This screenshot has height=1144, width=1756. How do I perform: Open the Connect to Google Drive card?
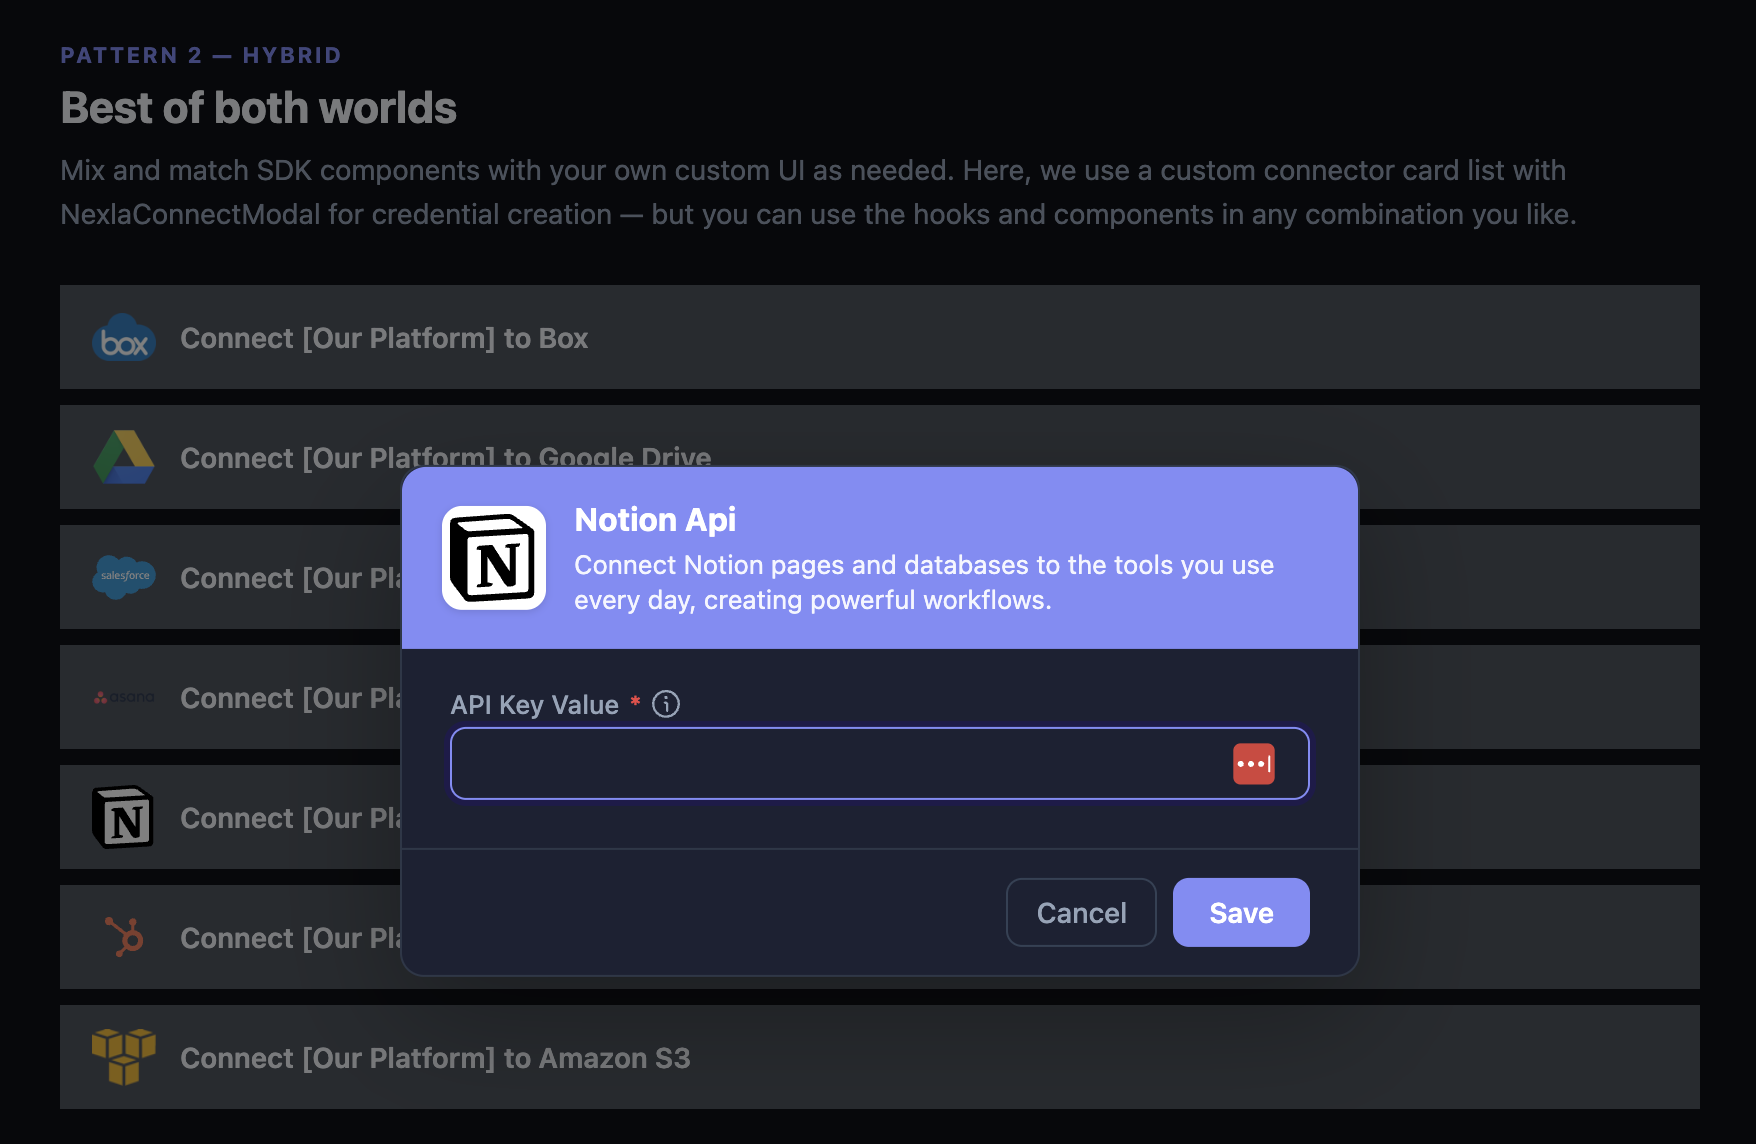(300, 457)
